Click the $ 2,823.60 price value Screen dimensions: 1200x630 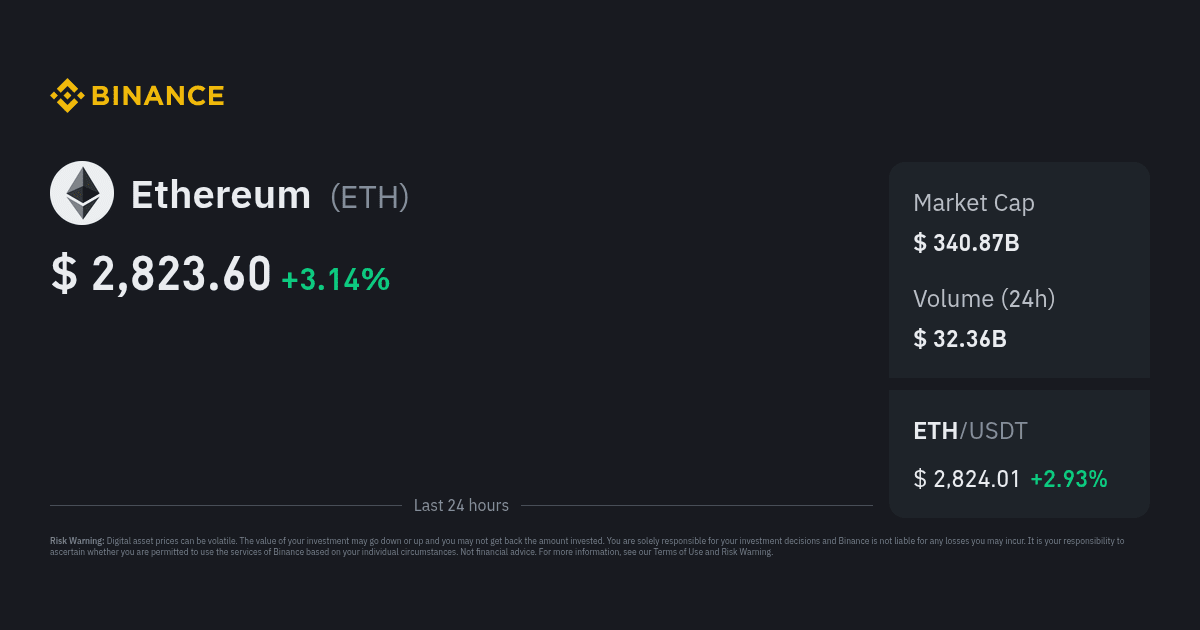(161, 274)
